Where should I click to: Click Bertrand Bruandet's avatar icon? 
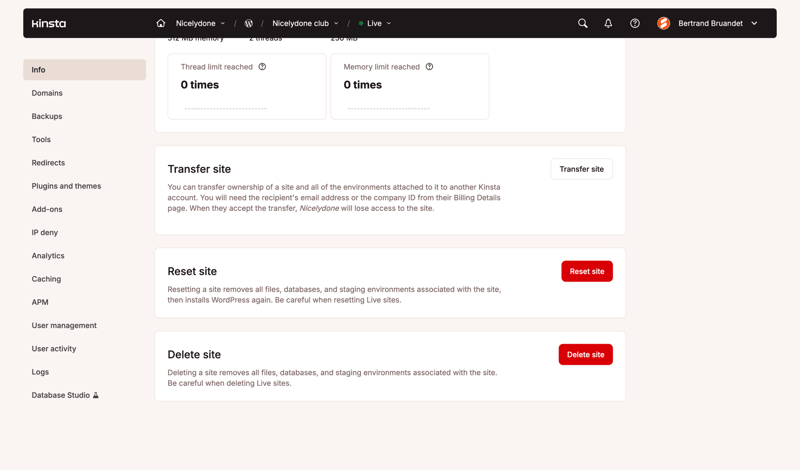pos(663,23)
